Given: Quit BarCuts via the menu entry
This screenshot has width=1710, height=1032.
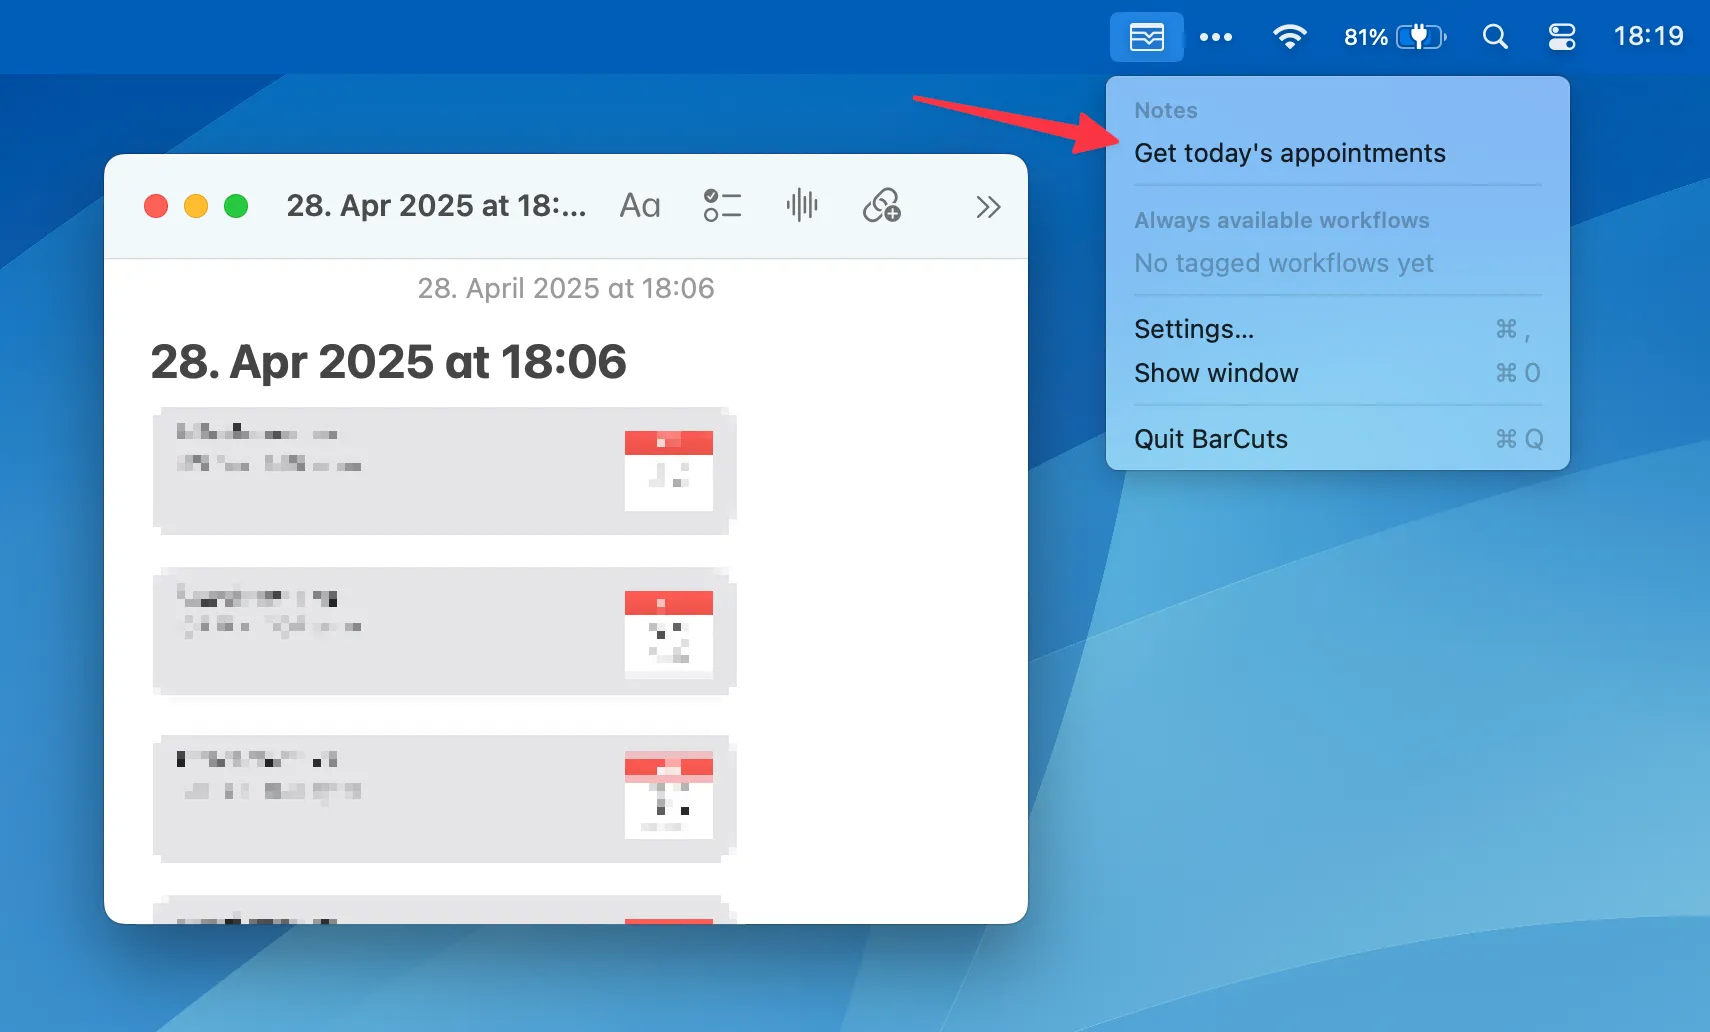Looking at the screenshot, I should (1210, 438).
